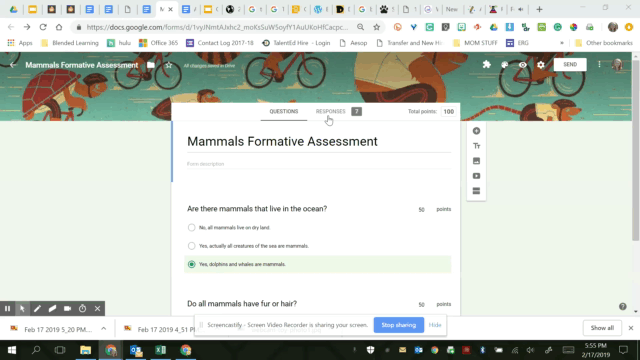Click the Screencastify timer icon
The height and width of the screenshot is (360, 640).
pyautogui.click(x=82, y=309)
